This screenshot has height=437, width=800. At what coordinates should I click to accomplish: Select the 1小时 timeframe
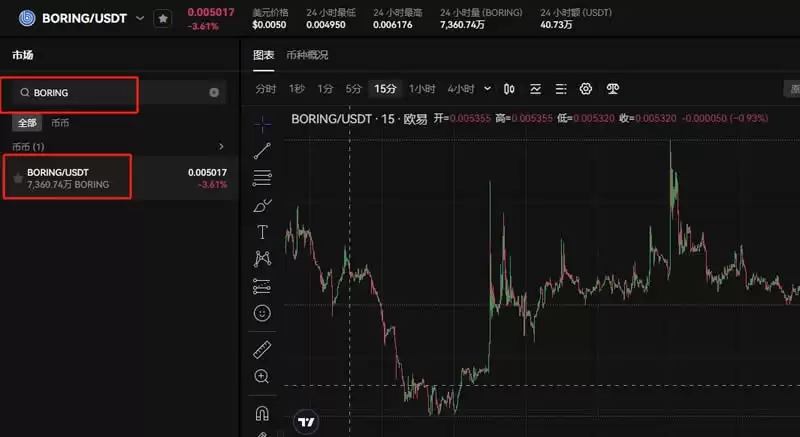coord(422,89)
